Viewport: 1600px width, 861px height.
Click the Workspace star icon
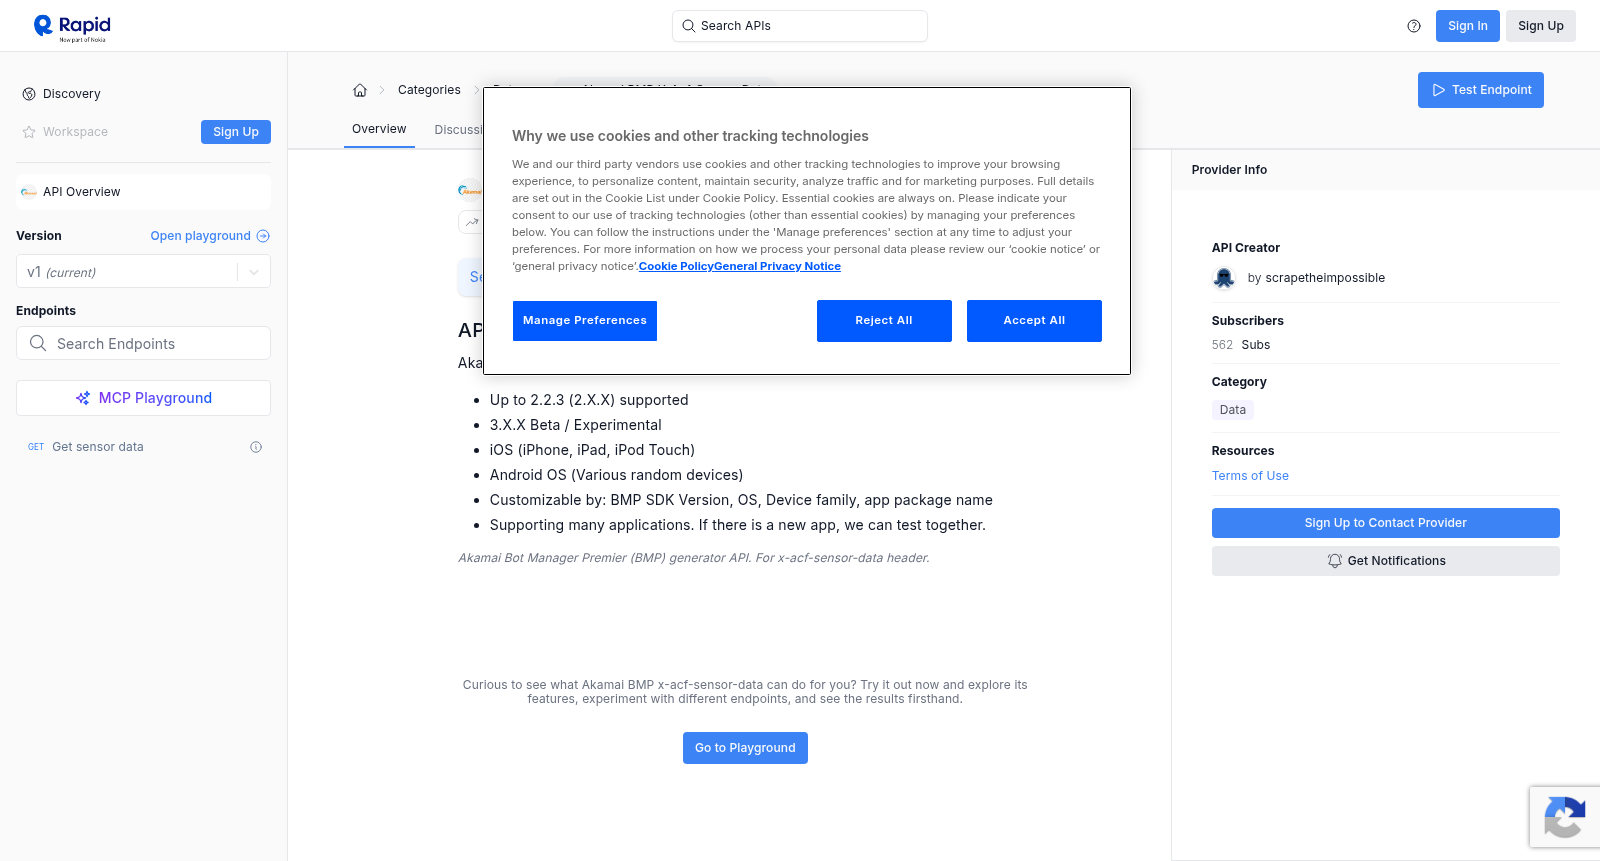29,132
